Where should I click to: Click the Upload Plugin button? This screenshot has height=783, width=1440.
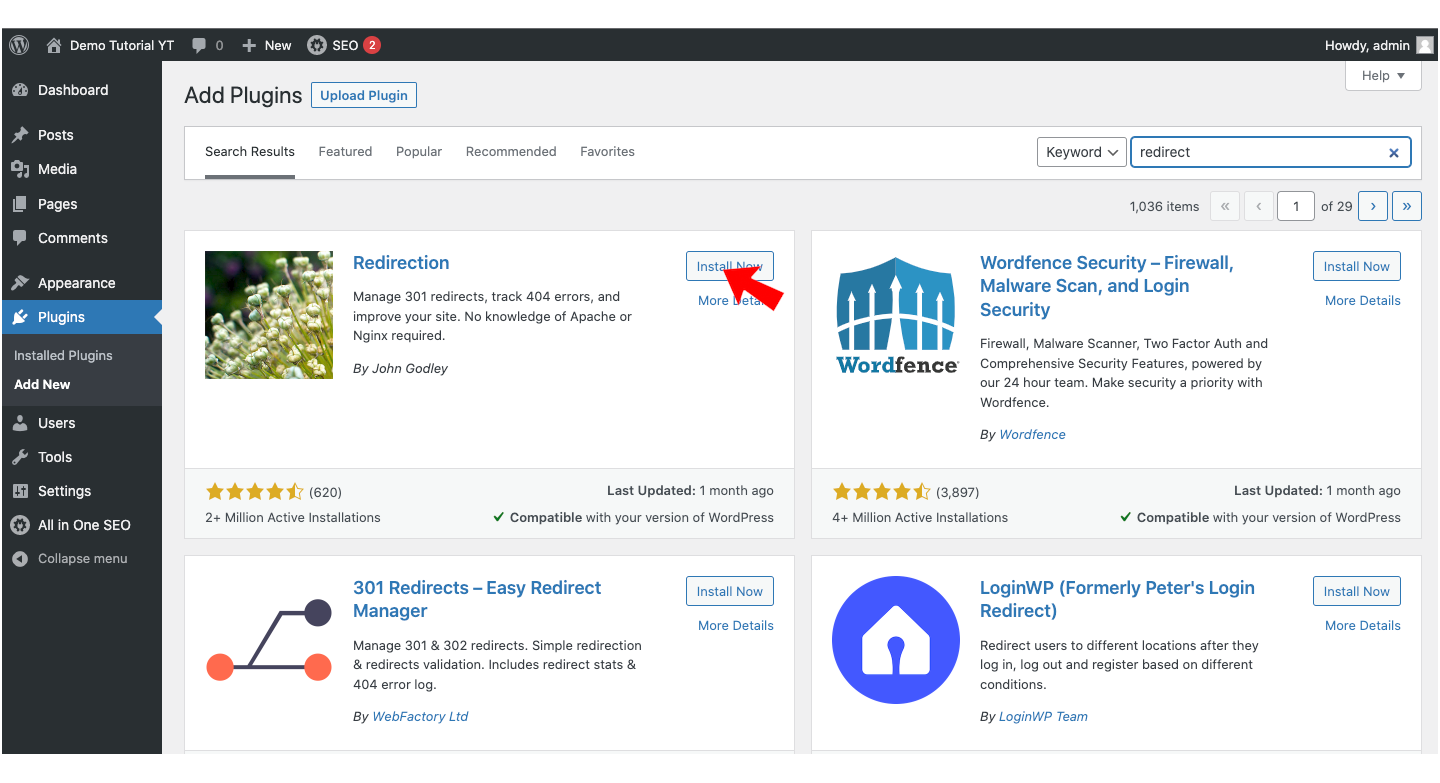363,94
